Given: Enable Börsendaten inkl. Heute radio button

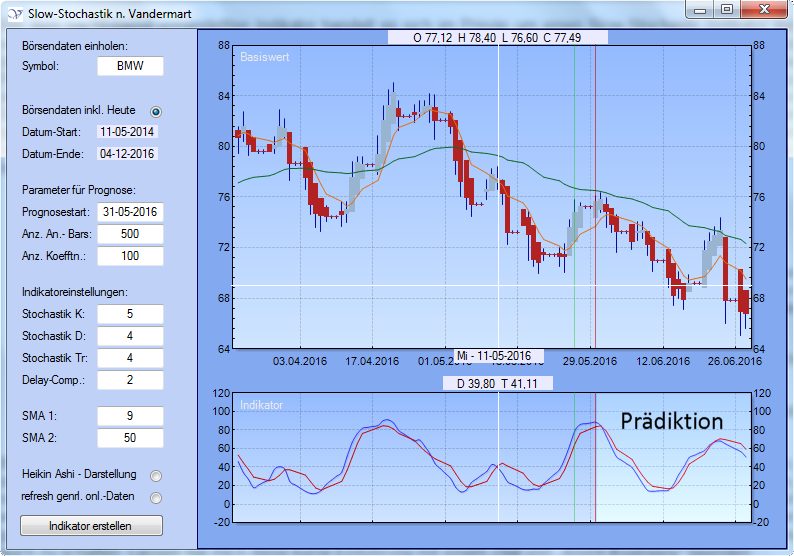Looking at the screenshot, I should pyautogui.click(x=156, y=111).
